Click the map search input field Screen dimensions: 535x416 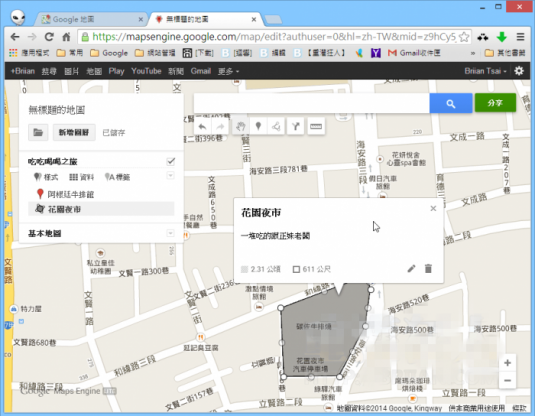coord(312,103)
